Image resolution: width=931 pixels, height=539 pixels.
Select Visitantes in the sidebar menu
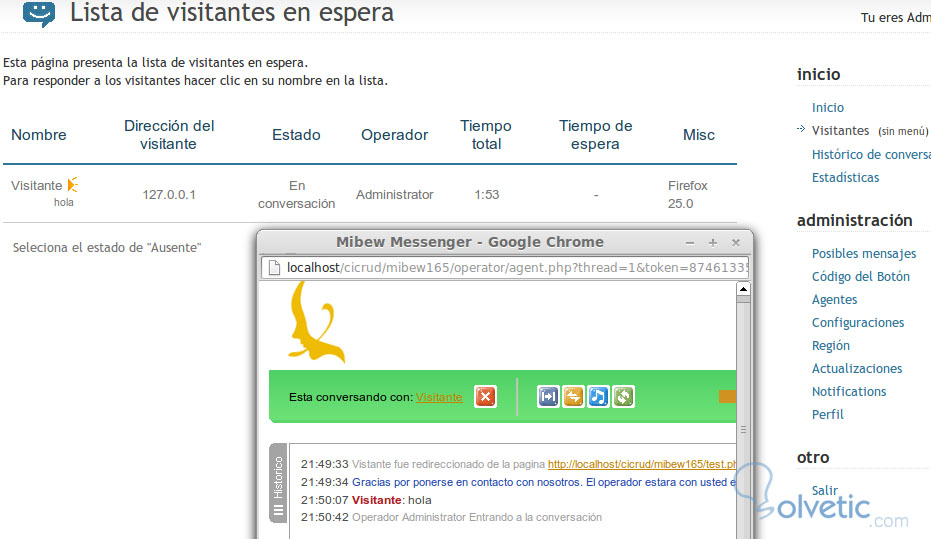tap(840, 131)
